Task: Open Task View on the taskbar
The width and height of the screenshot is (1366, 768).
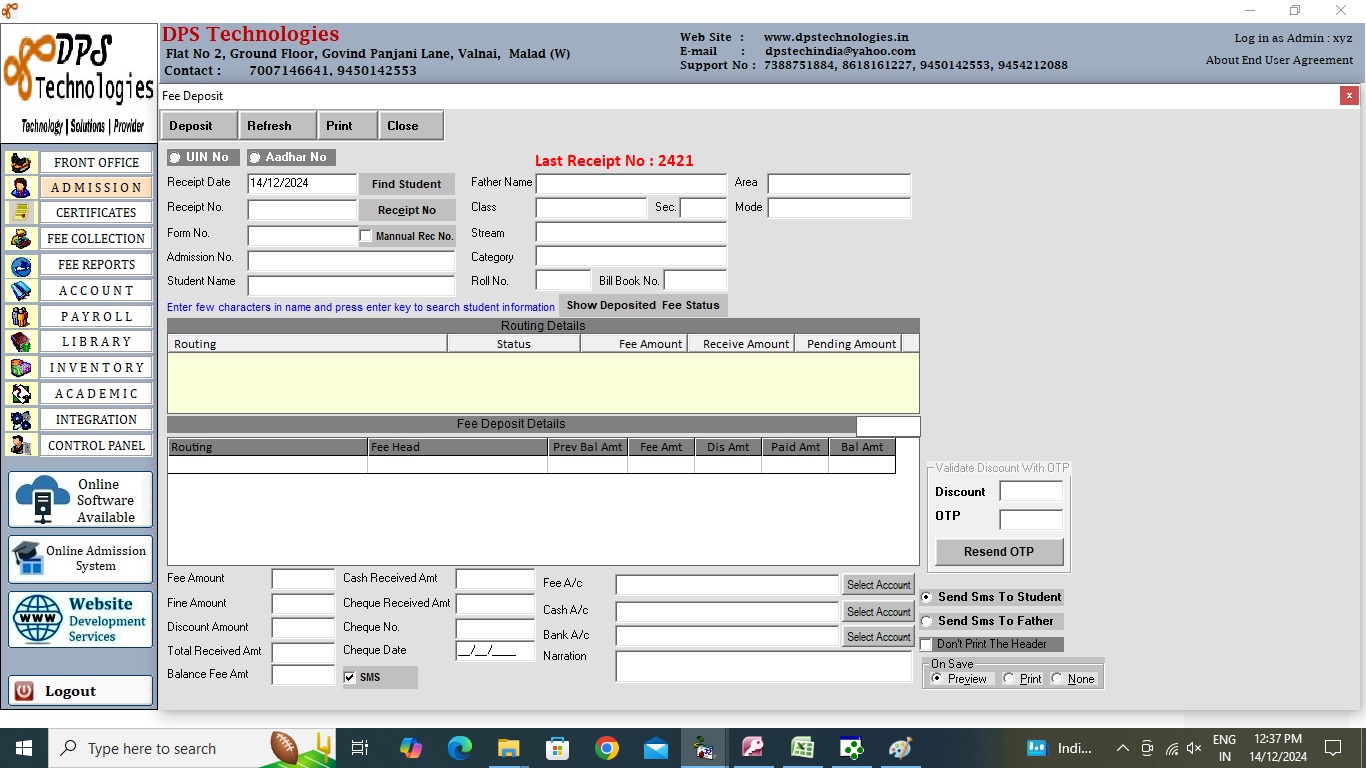Action: [360, 748]
